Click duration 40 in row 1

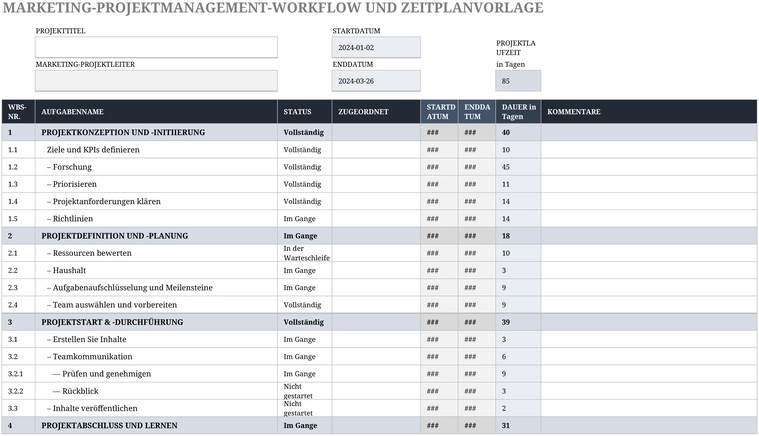coord(518,132)
